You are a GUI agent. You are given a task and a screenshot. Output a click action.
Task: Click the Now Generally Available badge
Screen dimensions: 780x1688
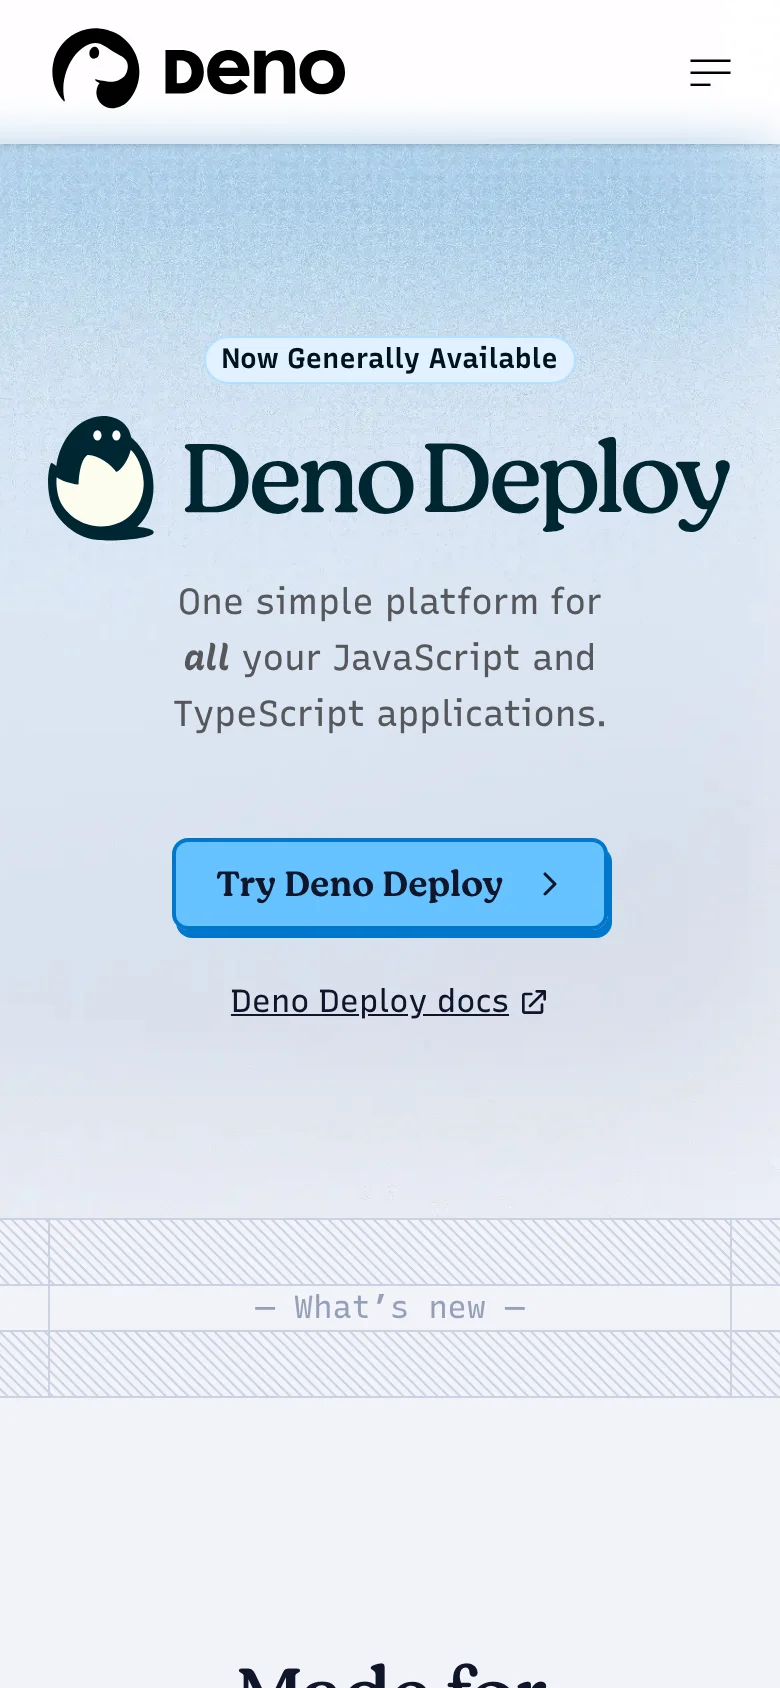[390, 359]
